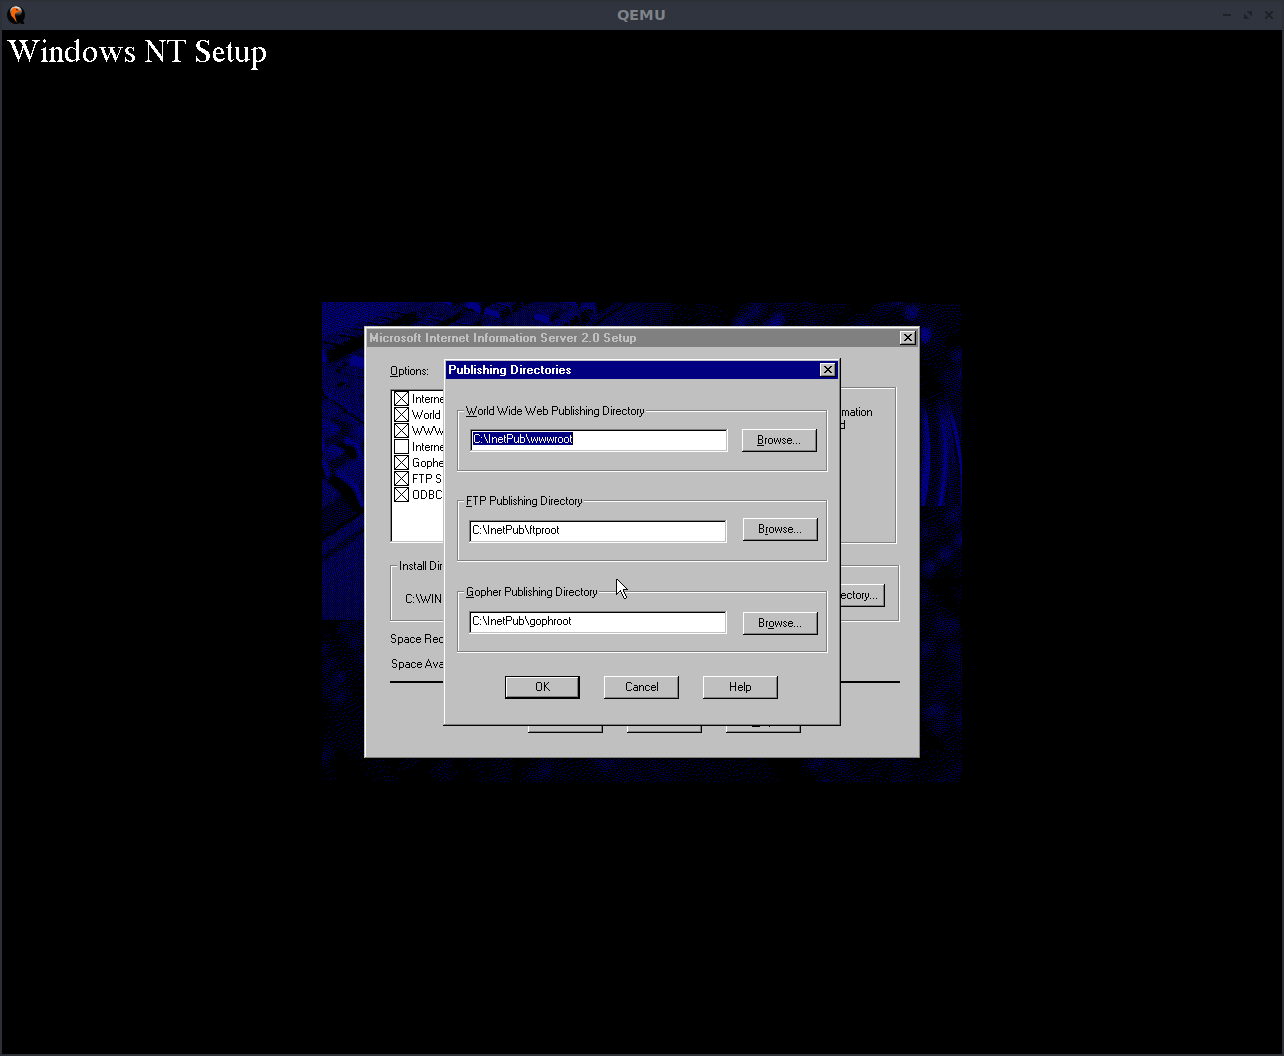Toggle the Gopher option checkbox
The width and height of the screenshot is (1284, 1056).
click(x=401, y=463)
